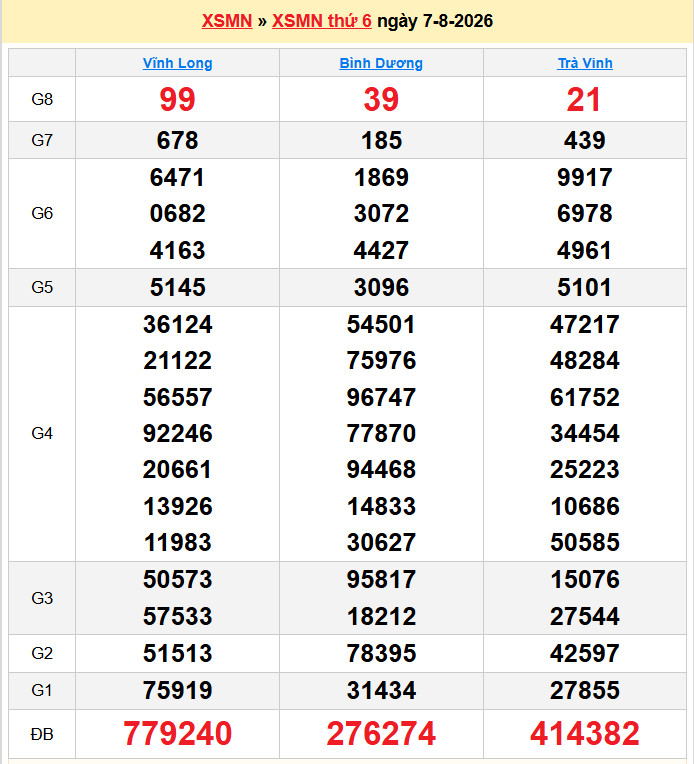Select G6 number 6471
Viewport: 694px width, 764px height.
(x=177, y=177)
